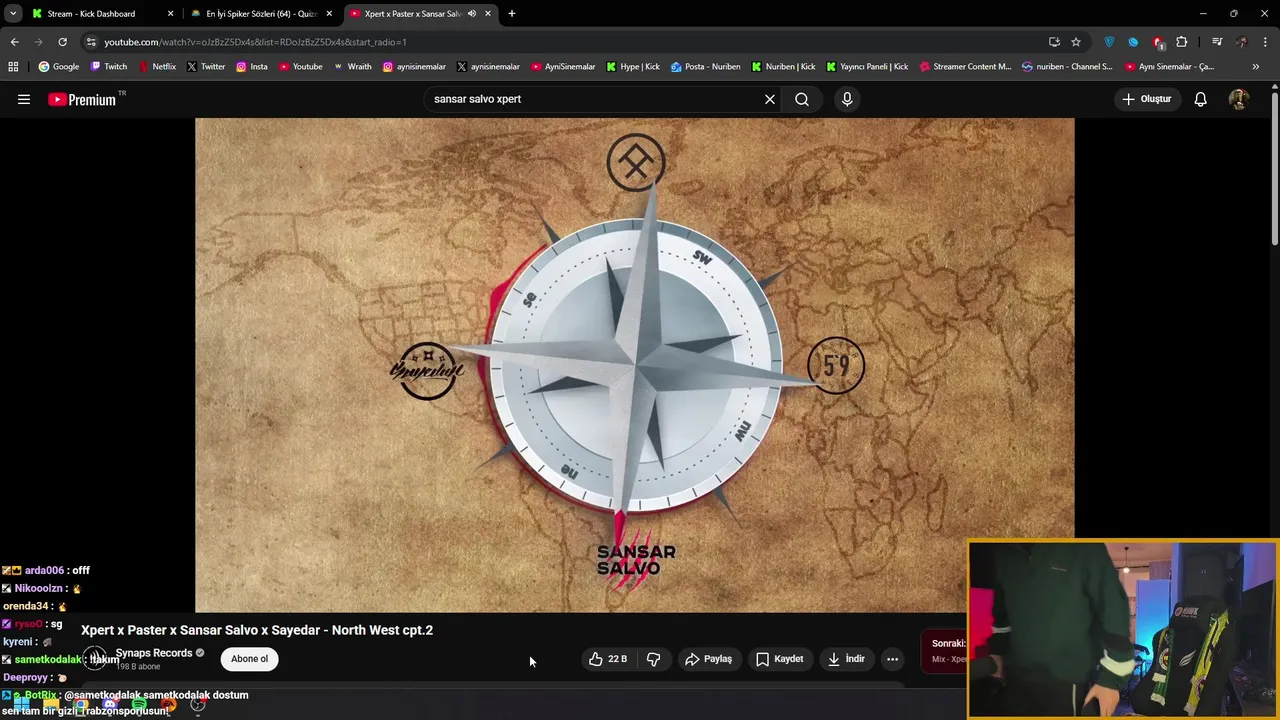
Task: Download the video with İndir
Action: (x=845, y=659)
